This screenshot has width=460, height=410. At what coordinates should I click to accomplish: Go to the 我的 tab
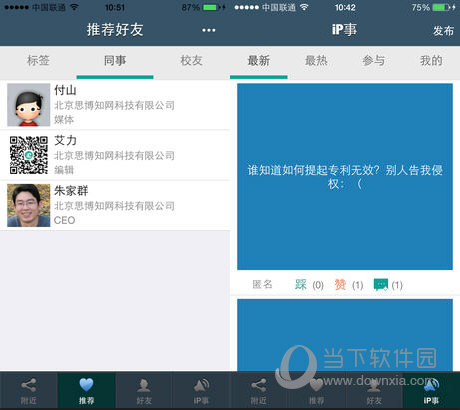tap(431, 61)
